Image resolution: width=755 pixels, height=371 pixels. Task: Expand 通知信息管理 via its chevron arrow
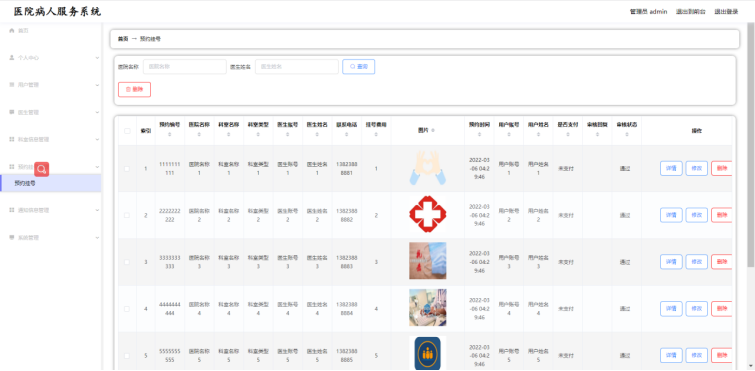(x=97, y=210)
